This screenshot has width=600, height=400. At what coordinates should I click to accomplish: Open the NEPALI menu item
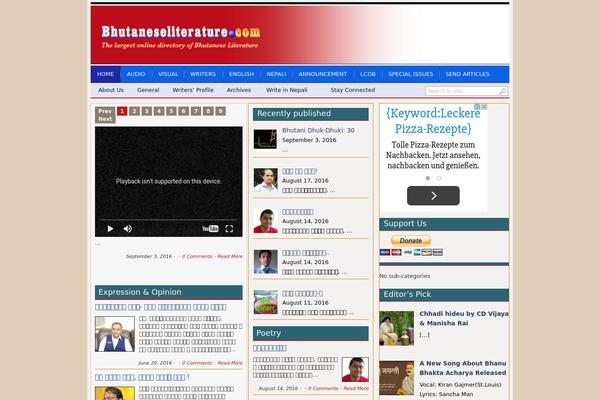click(276, 74)
